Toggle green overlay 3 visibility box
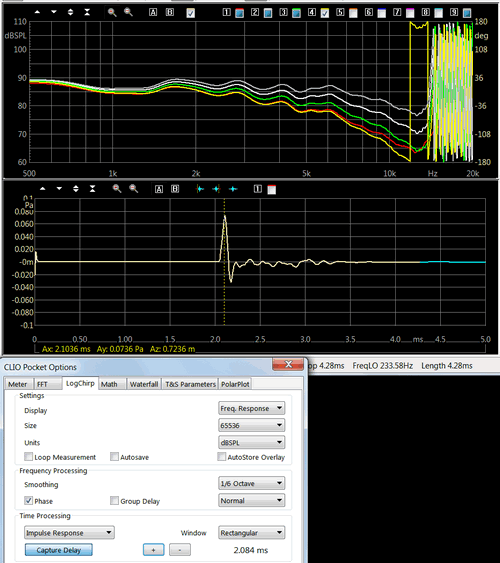The image size is (500, 563). tap(296, 13)
